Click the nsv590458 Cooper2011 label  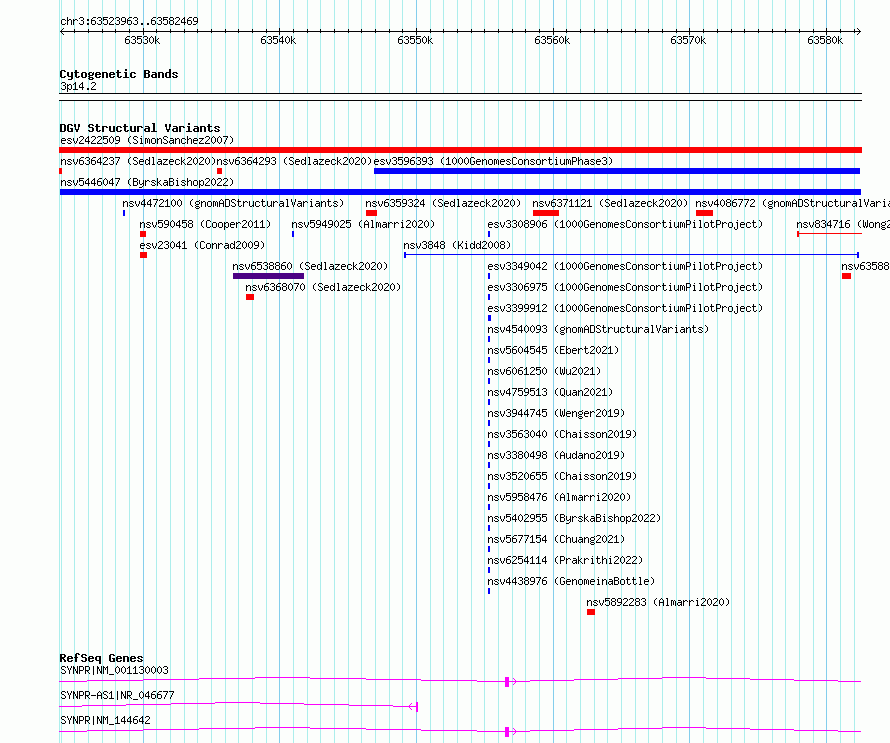pyautogui.click(x=205, y=224)
